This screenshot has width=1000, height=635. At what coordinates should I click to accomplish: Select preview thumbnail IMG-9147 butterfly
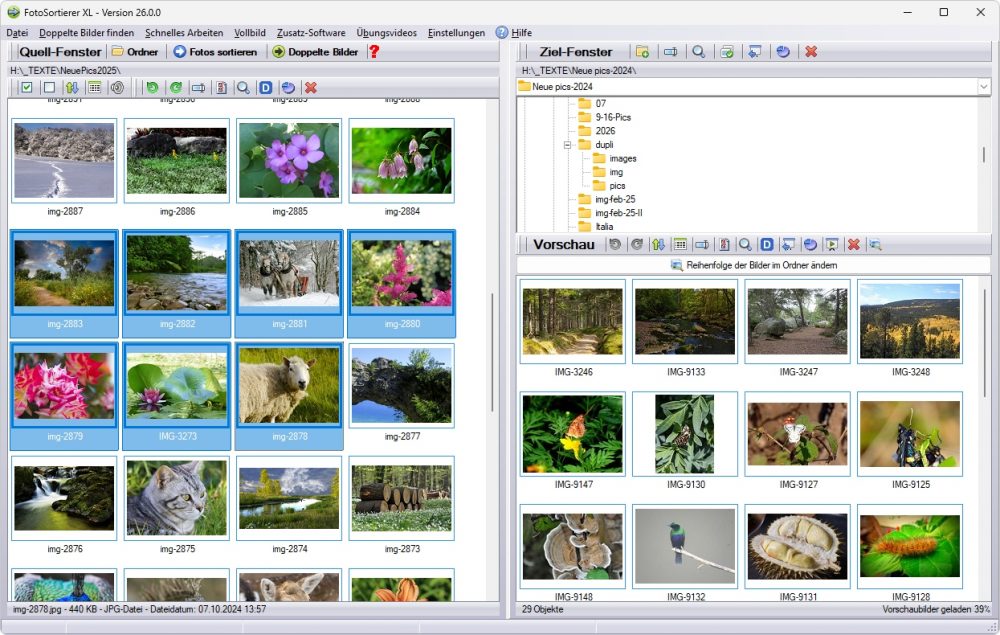click(573, 434)
